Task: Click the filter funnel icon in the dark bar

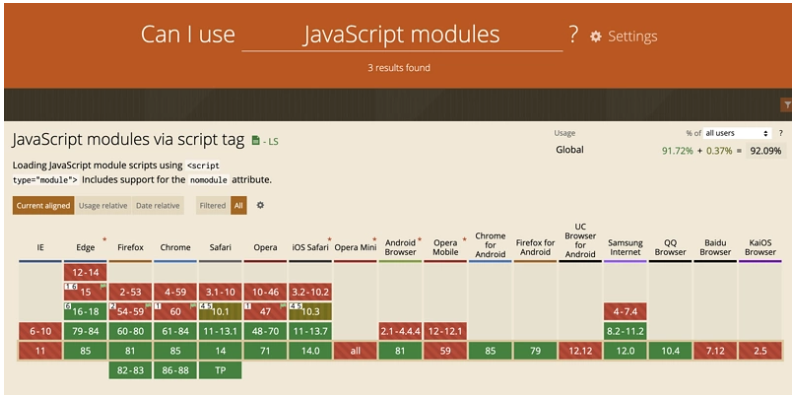Action: [786, 105]
